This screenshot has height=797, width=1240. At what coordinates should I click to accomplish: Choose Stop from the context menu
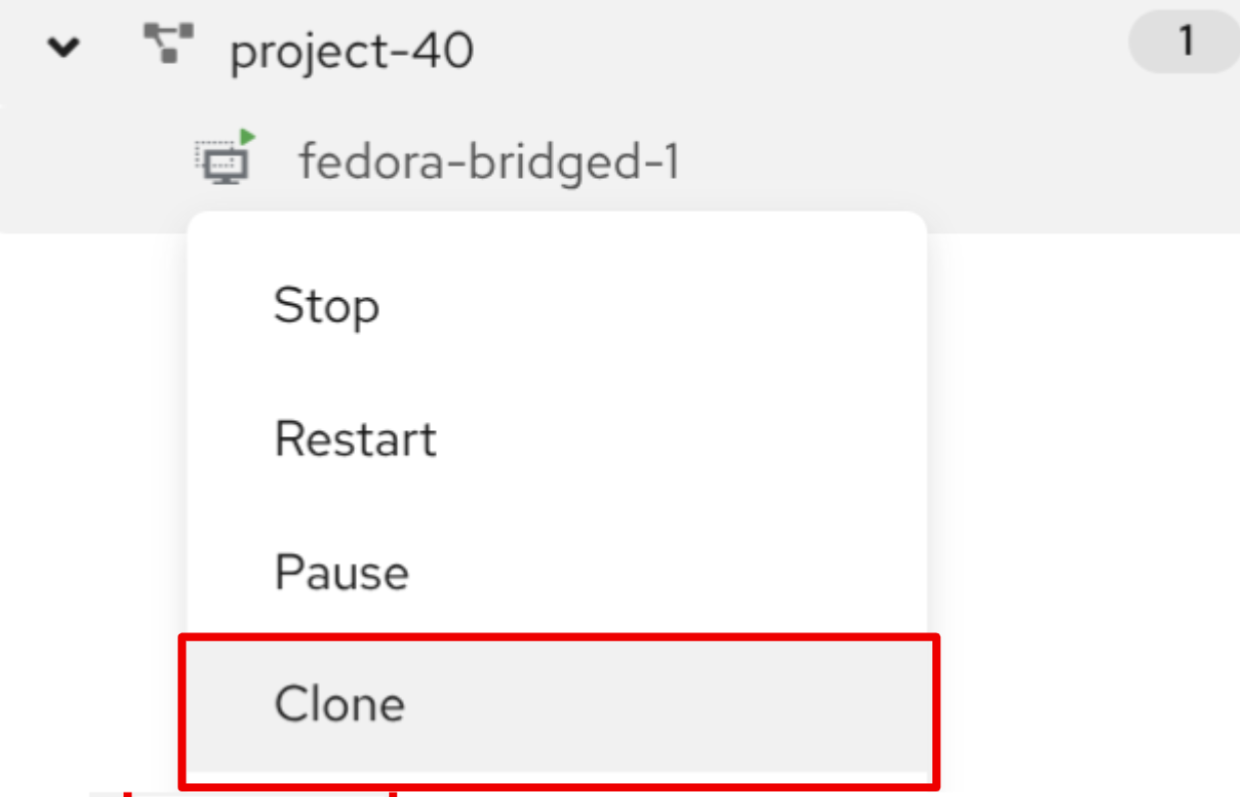[326, 305]
